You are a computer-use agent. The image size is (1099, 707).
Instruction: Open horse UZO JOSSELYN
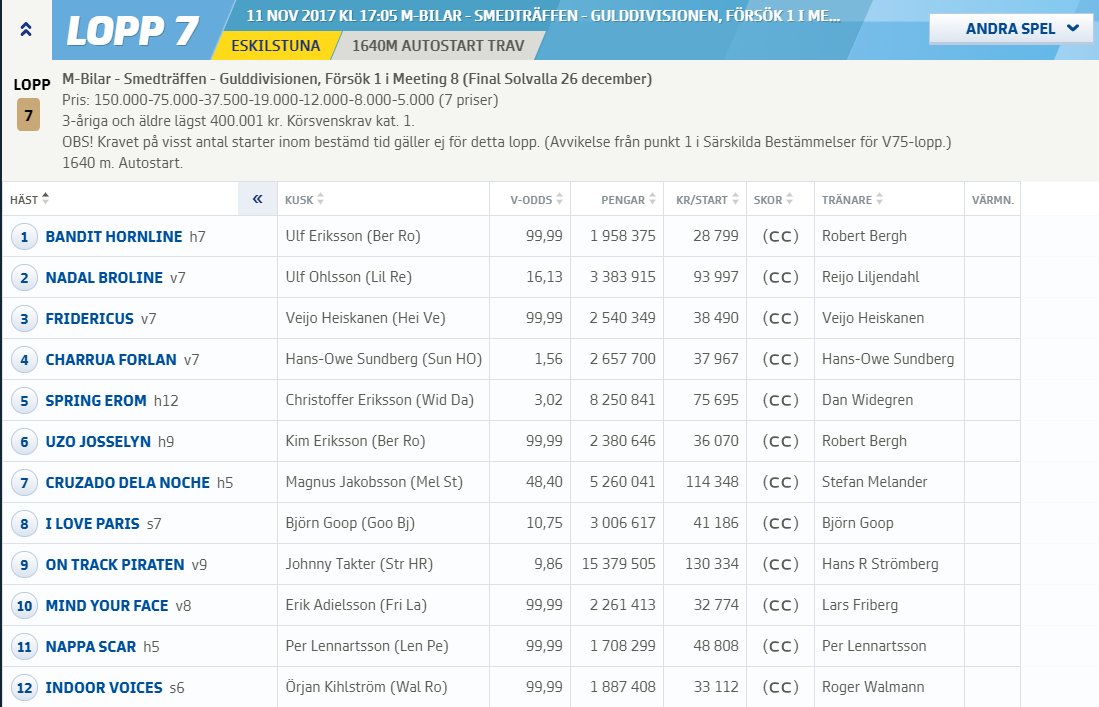point(98,442)
